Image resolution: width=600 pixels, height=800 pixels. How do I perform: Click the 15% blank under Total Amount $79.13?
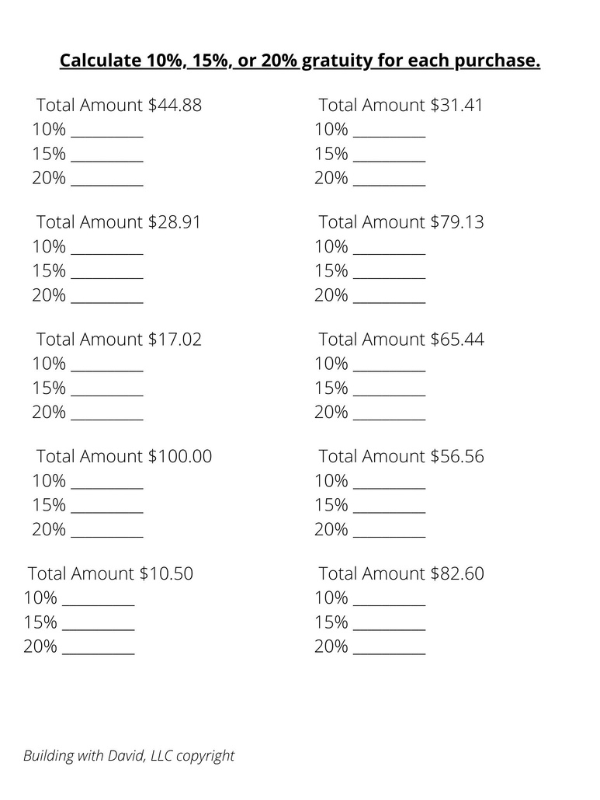click(389, 272)
